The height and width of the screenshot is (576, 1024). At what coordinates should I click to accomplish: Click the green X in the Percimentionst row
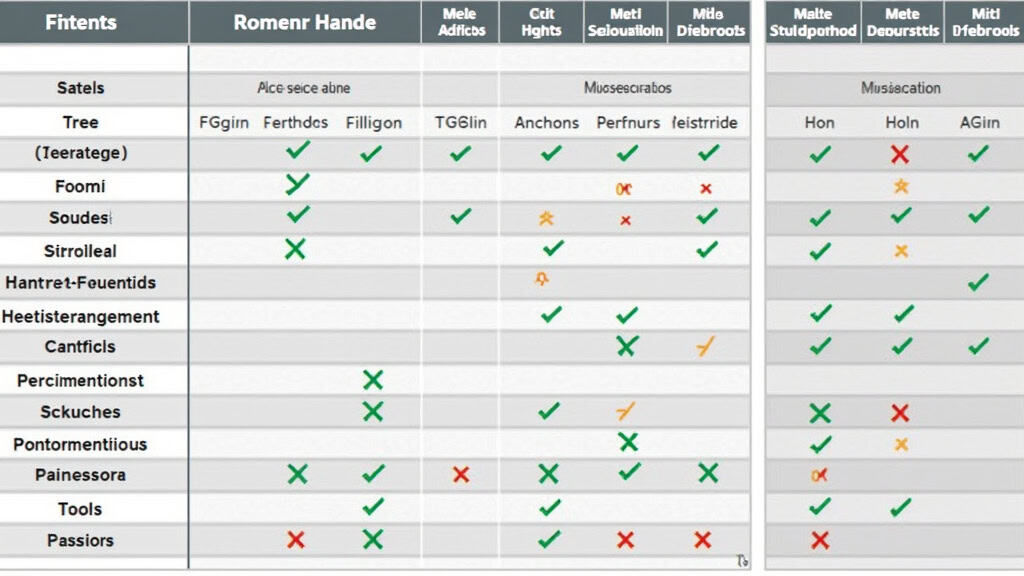[x=373, y=380]
